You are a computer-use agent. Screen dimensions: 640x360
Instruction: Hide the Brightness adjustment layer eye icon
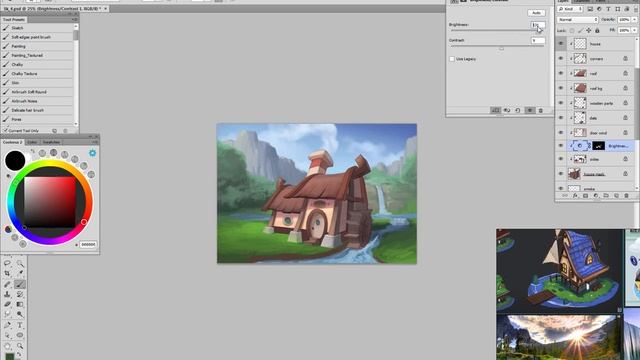pyautogui.click(x=561, y=146)
